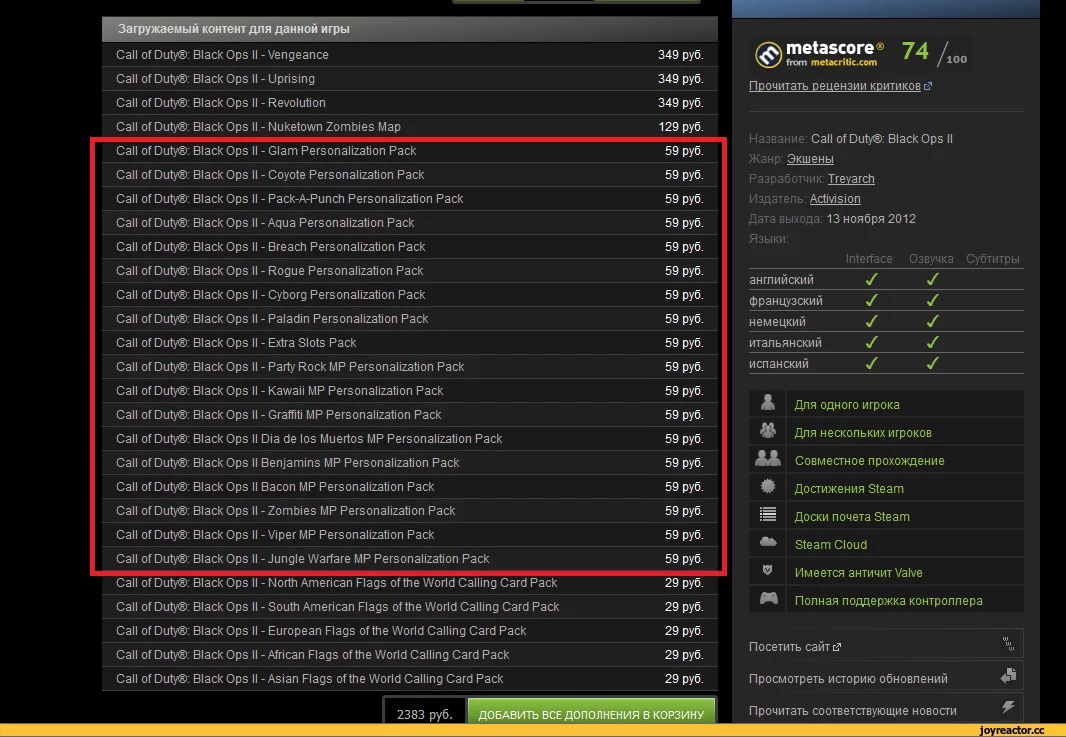Click the Spanish subtitles checkmark
The height and width of the screenshot is (737, 1066).
(932, 363)
